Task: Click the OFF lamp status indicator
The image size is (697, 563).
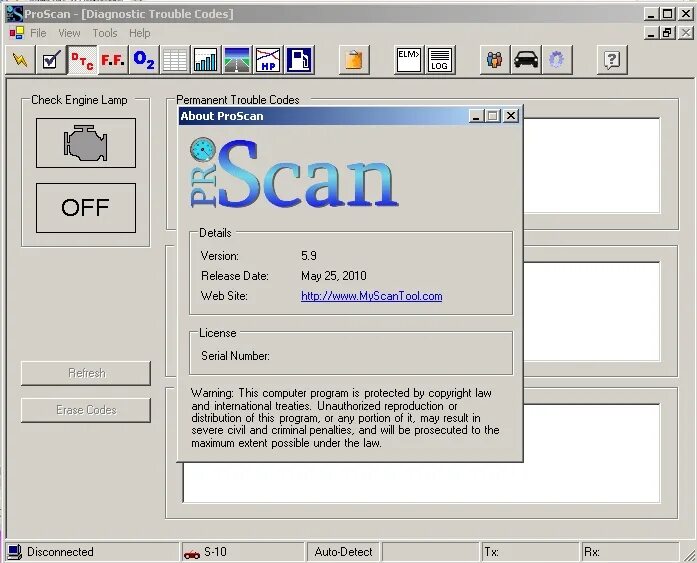Action: click(x=86, y=208)
